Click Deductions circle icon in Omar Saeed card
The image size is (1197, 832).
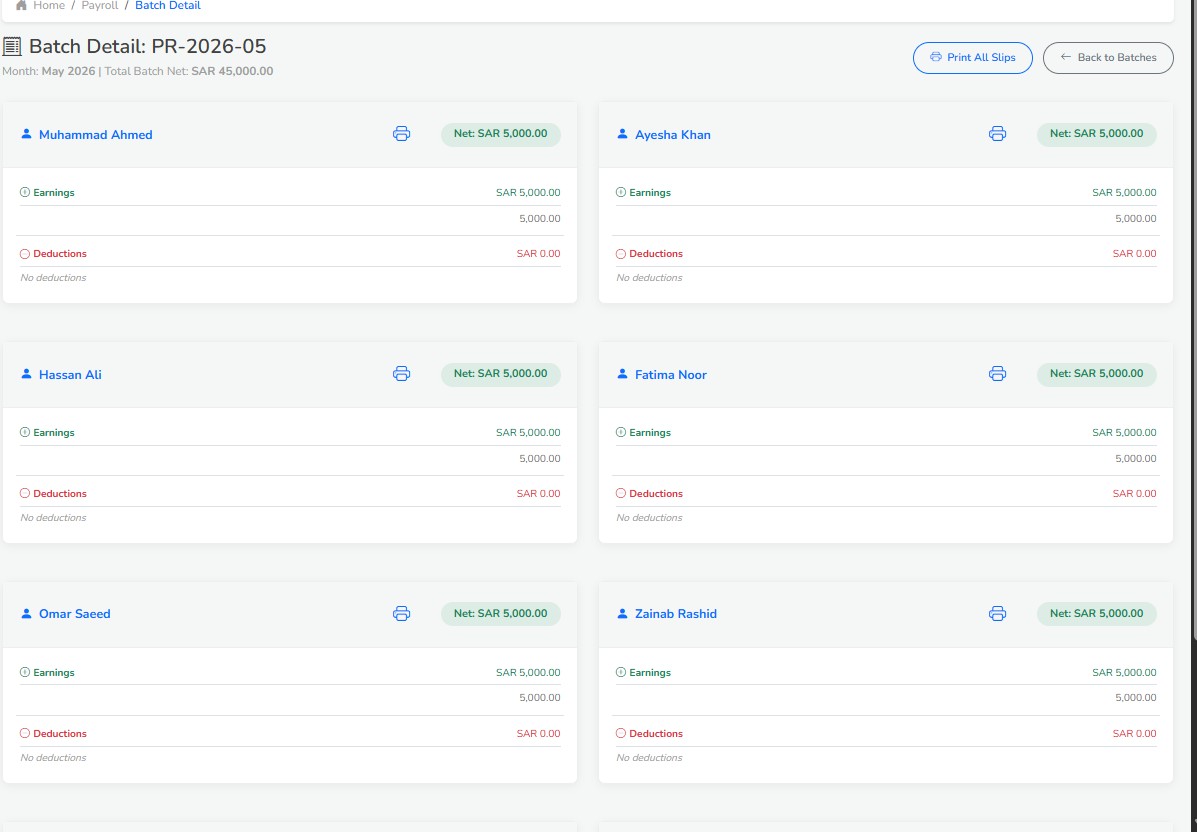click(24, 734)
